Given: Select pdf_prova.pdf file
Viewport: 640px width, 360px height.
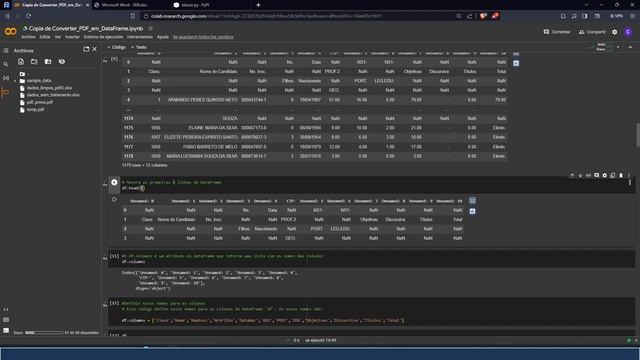Looking at the screenshot, I should pos(40,102).
